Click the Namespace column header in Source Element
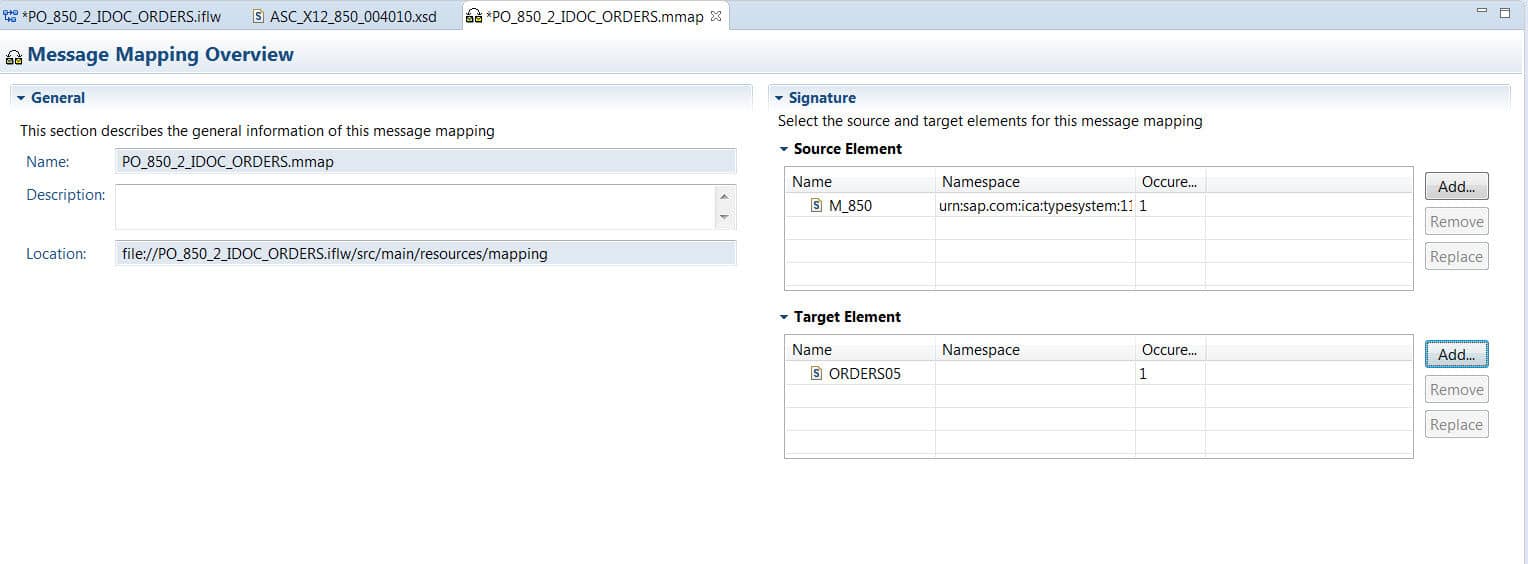 coord(980,182)
